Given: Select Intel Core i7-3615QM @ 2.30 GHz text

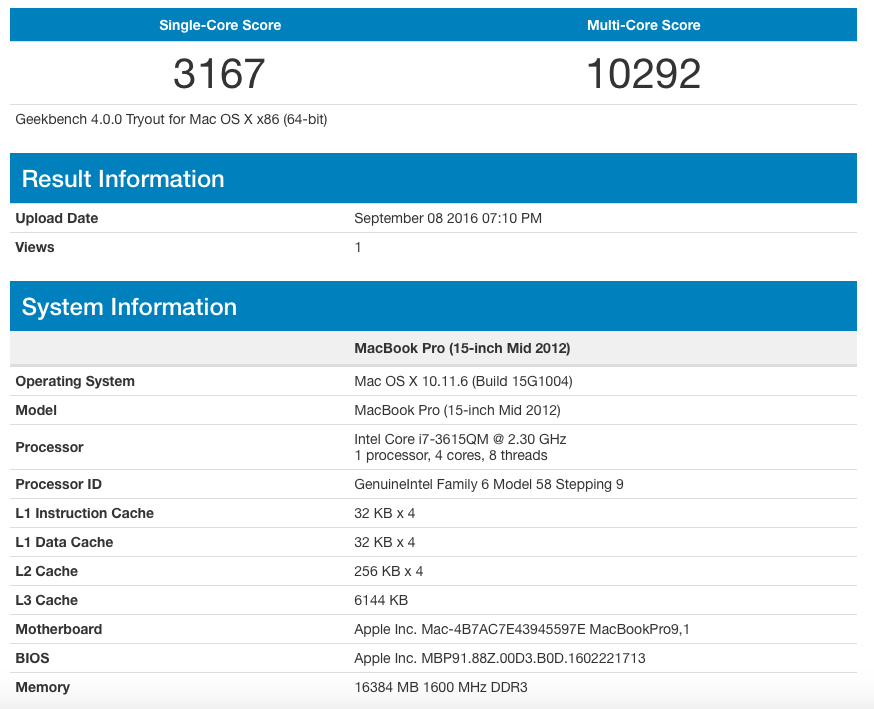Looking at the screenshot, I should click(x=460, y=439).
